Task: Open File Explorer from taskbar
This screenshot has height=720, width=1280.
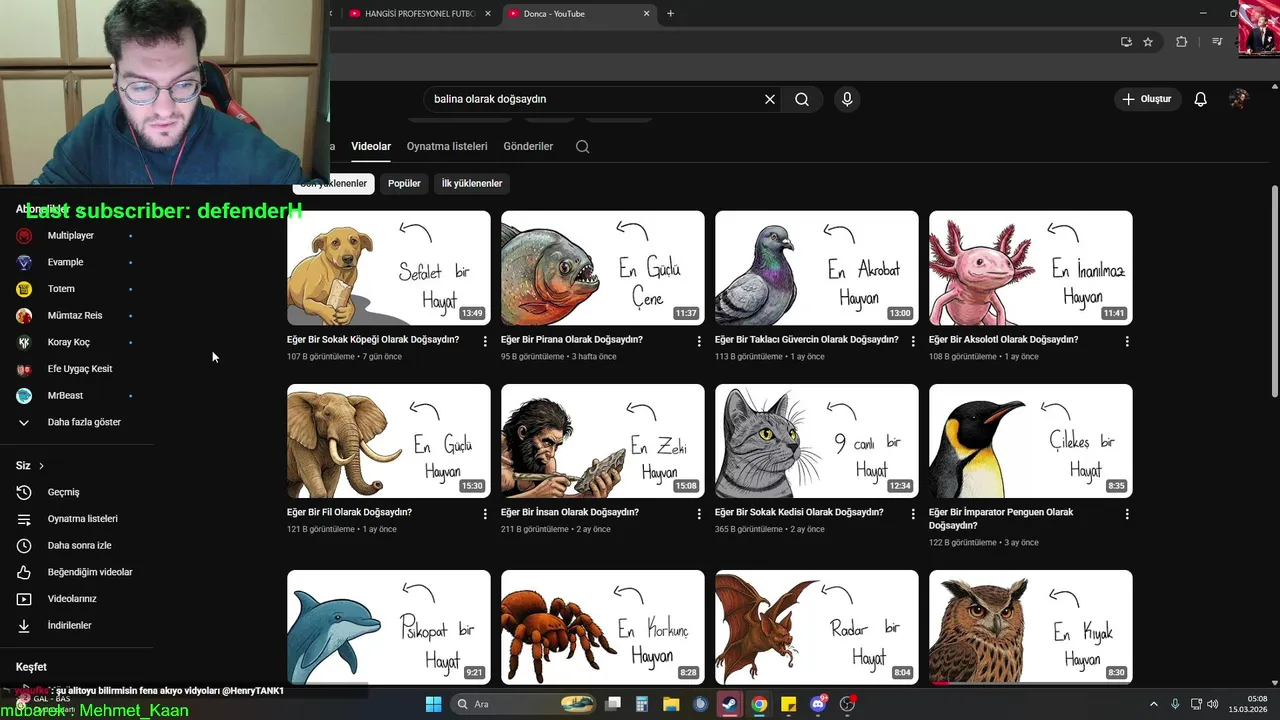Action: coord(671,704)
